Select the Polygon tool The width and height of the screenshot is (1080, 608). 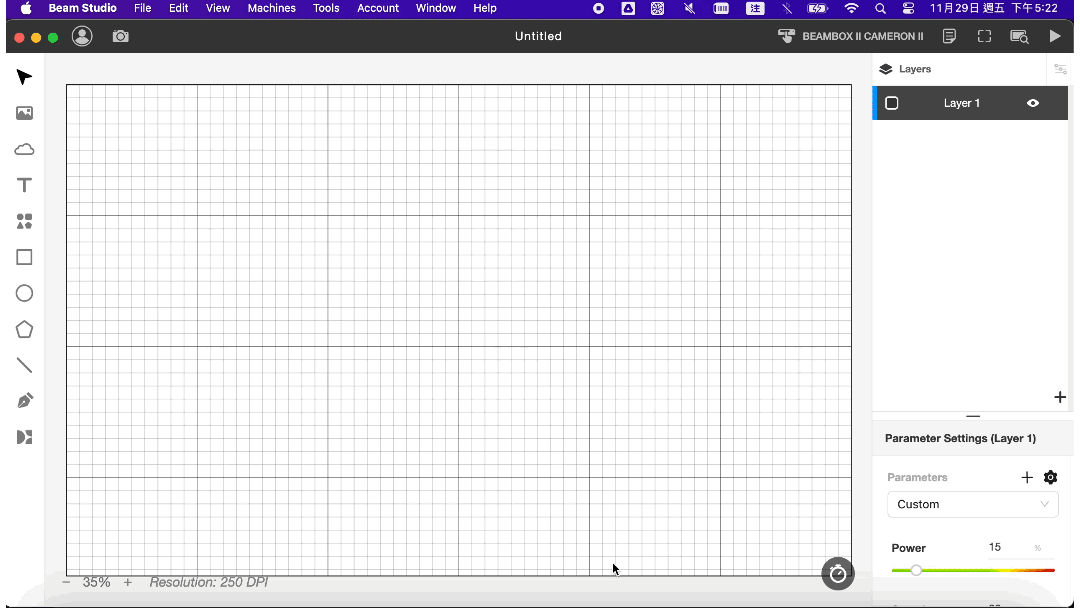coord(25,329)
